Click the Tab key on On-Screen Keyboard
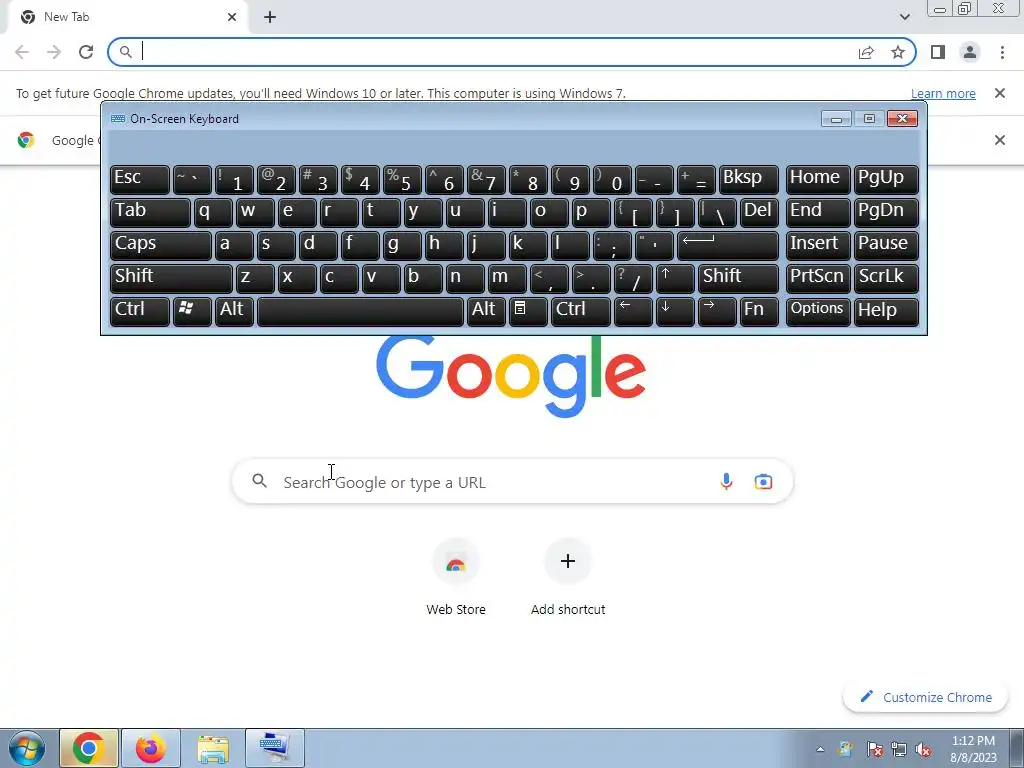Viewport: 1024px width, 768px height. pyautogui.click(x=150, y=212)
